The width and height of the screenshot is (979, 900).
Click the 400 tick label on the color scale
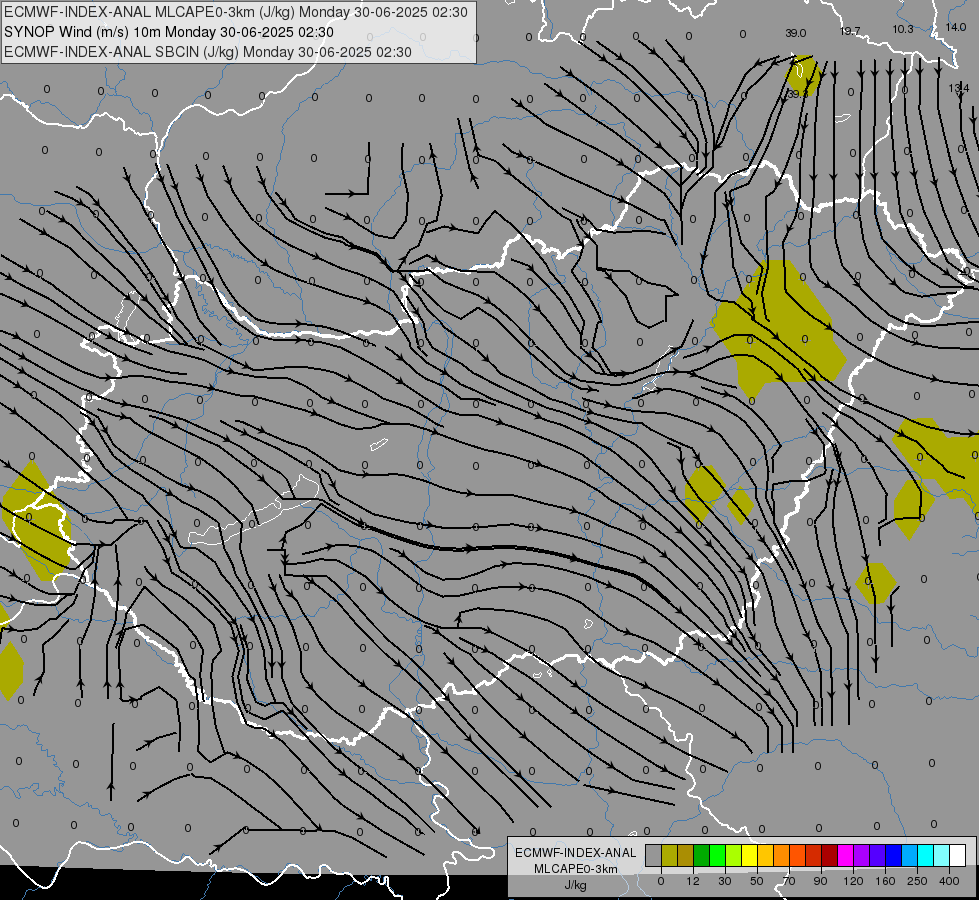(949, 881)
